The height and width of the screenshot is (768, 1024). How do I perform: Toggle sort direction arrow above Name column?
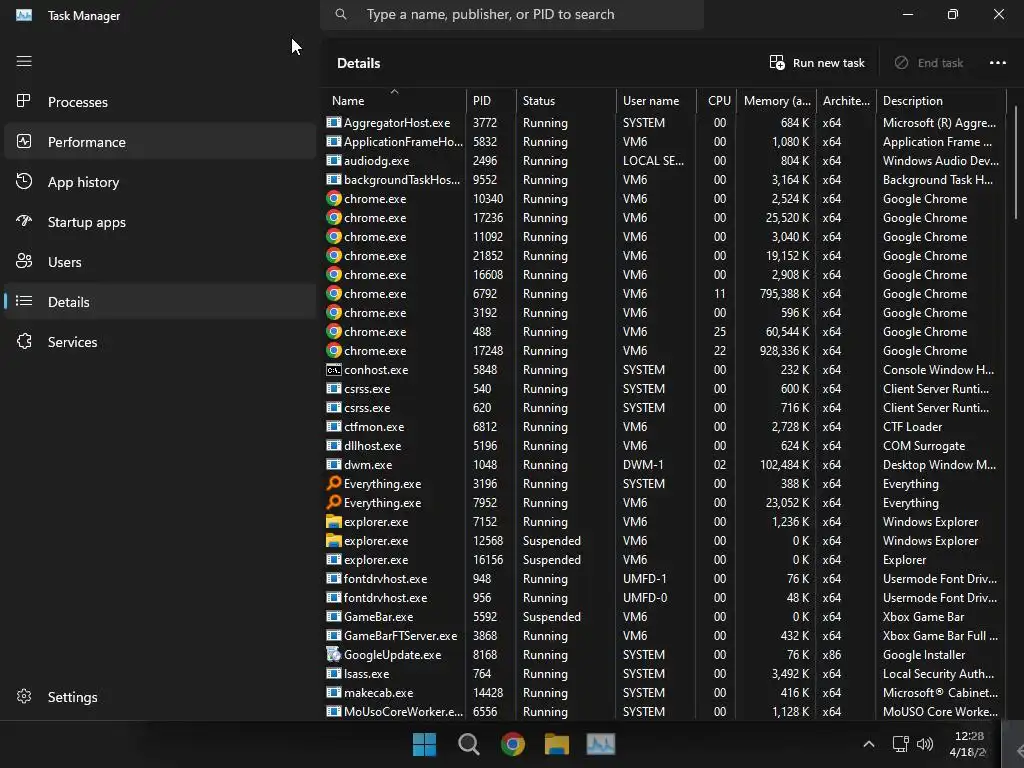[x=394, y=91]
